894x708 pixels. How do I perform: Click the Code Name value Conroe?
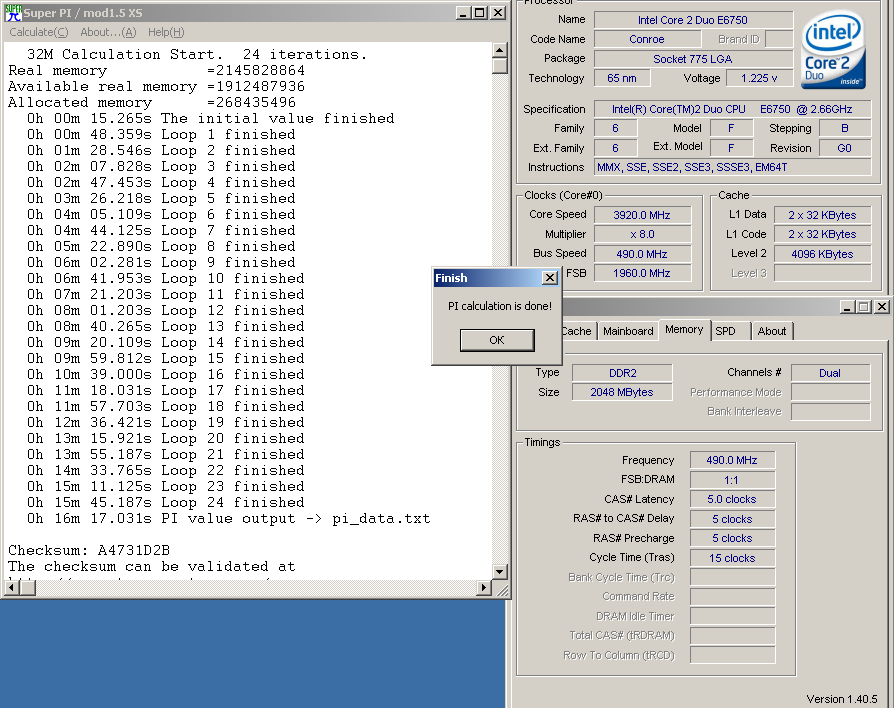click(647, 39)
